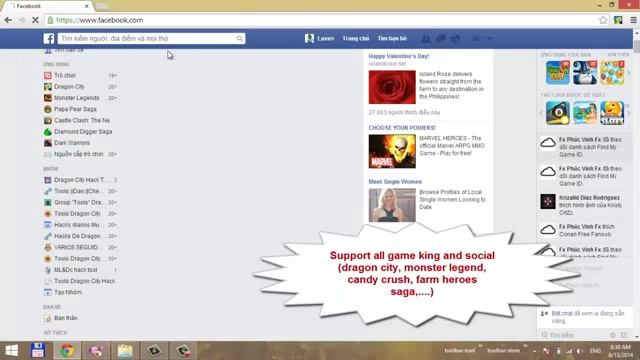This screenshot has width=640, height=360.
Task: Click the right arrow of suggested games row
Action: [629, 113]
